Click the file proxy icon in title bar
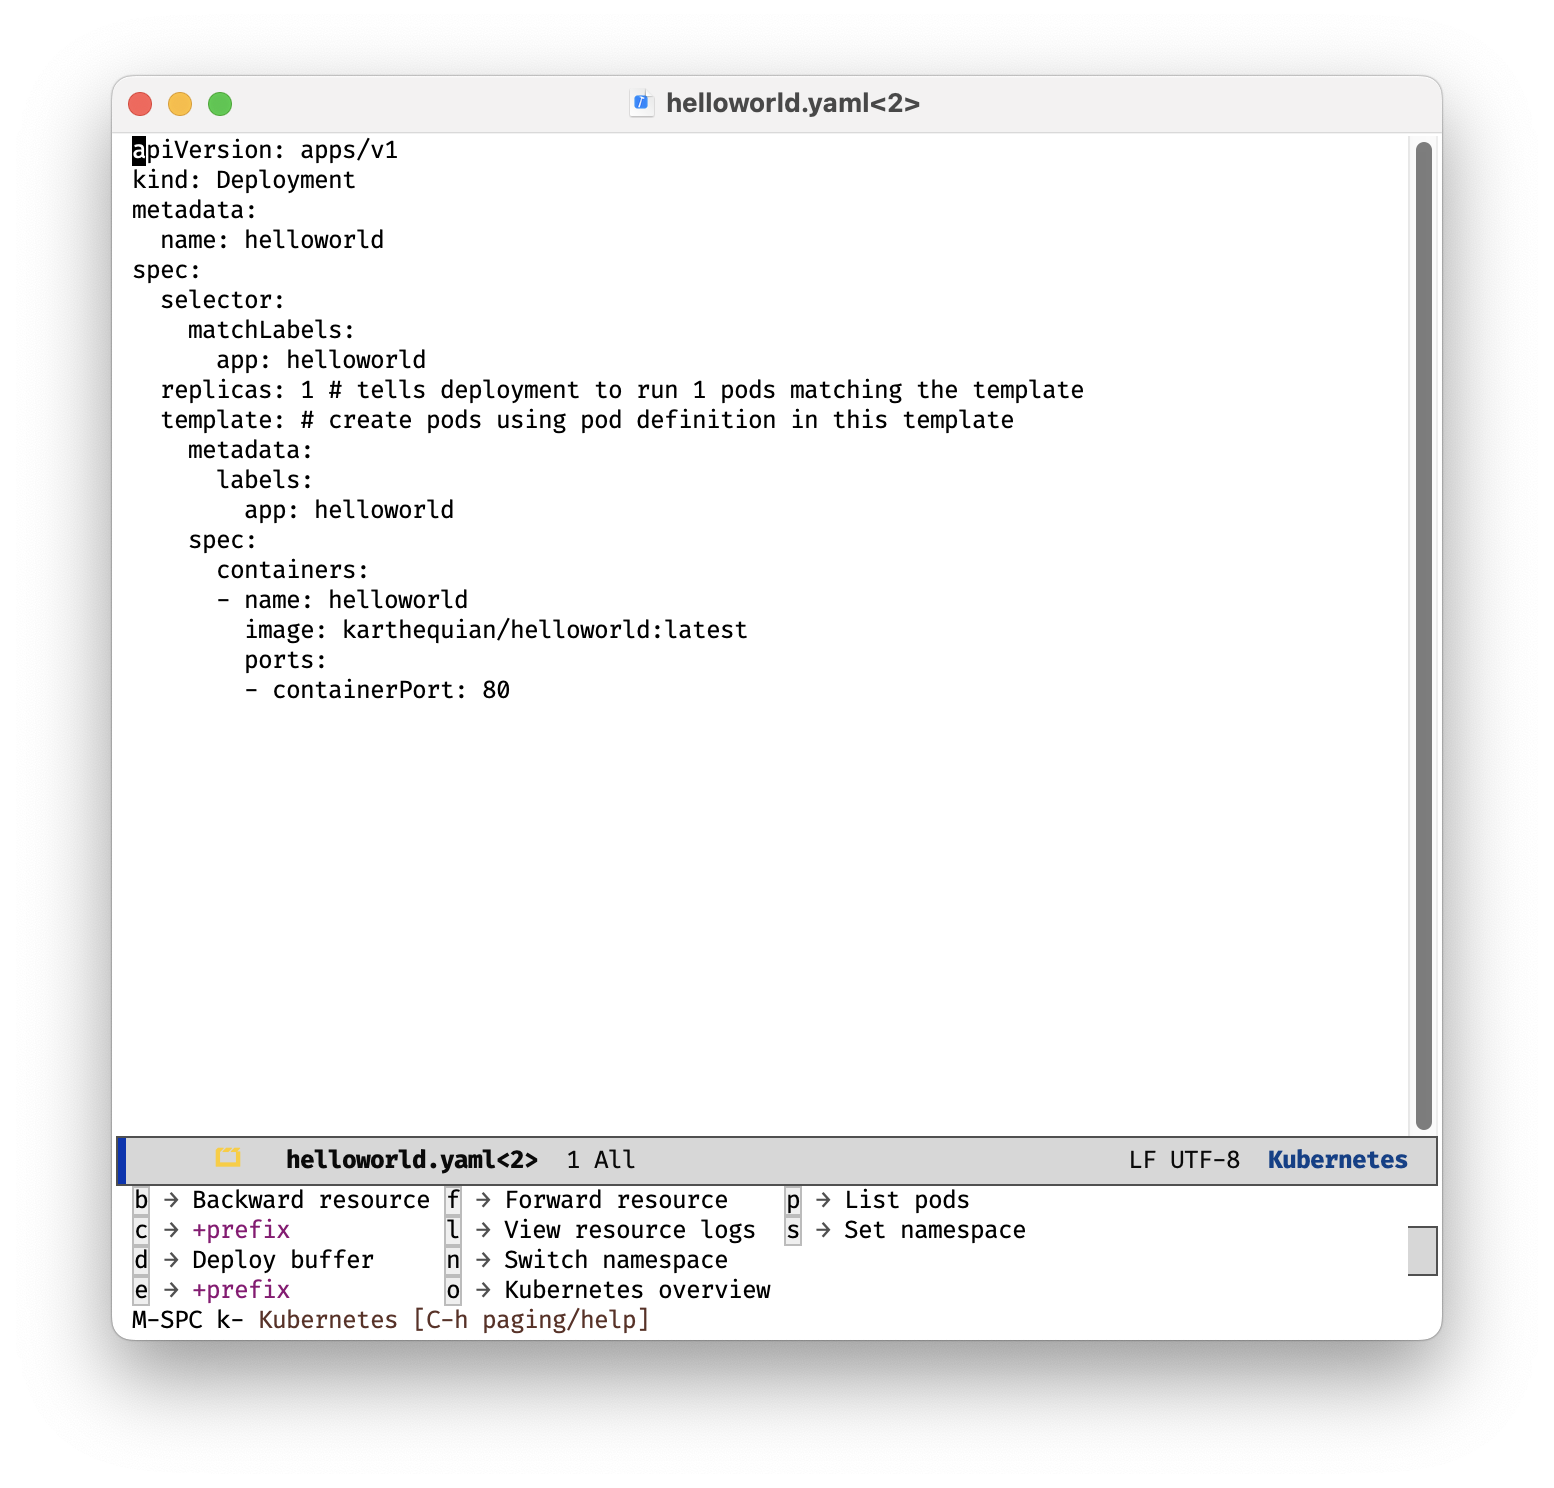The width and height of the screenshot is (1554, 1488). pyautogui.click(x=642, y=103)
